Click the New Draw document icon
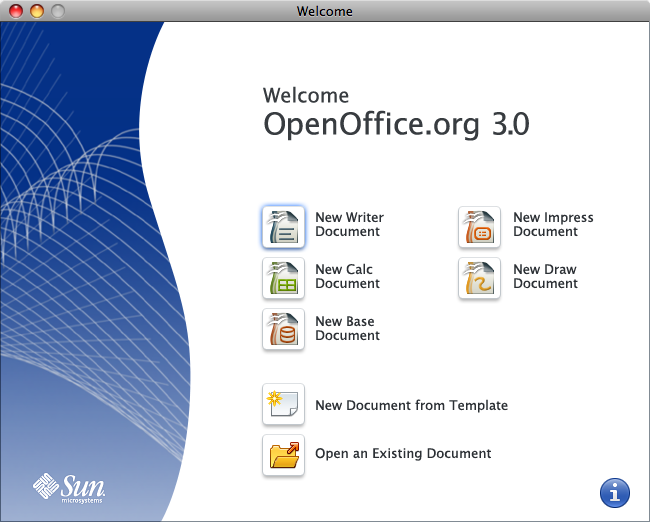Screen dimensions: 650x522 tap(479, 278)
